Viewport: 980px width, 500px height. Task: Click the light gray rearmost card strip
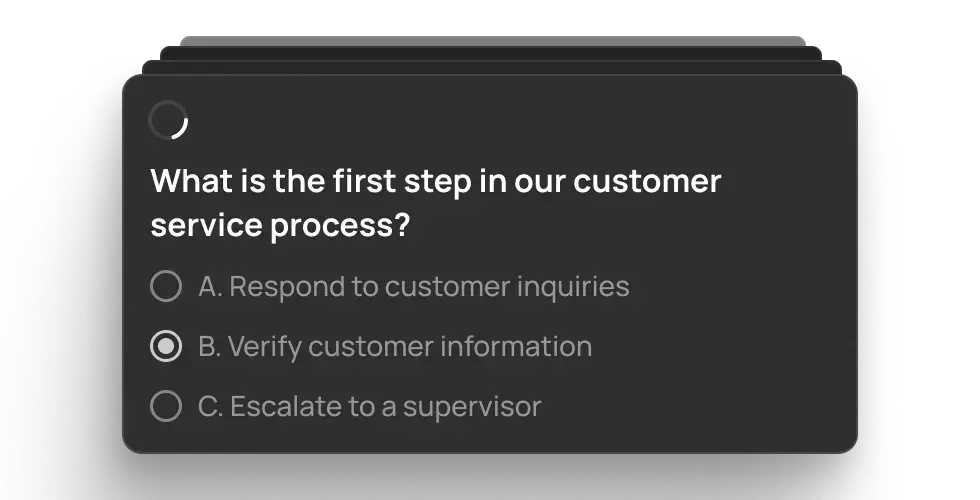point(492,41)
